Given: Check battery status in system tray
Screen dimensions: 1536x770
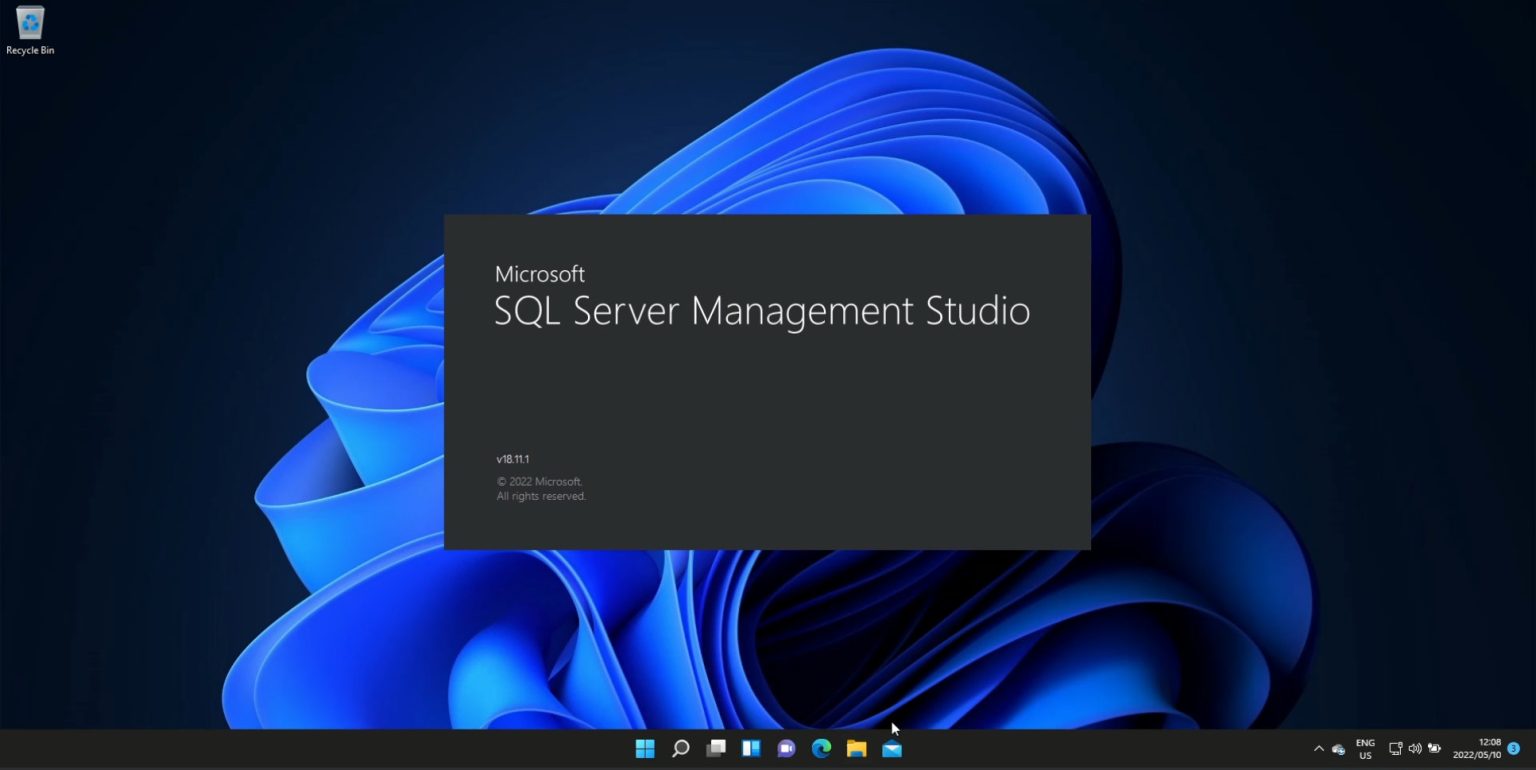Looking at the screenshot, I should pyautogui.click(x=1436, y=748).
